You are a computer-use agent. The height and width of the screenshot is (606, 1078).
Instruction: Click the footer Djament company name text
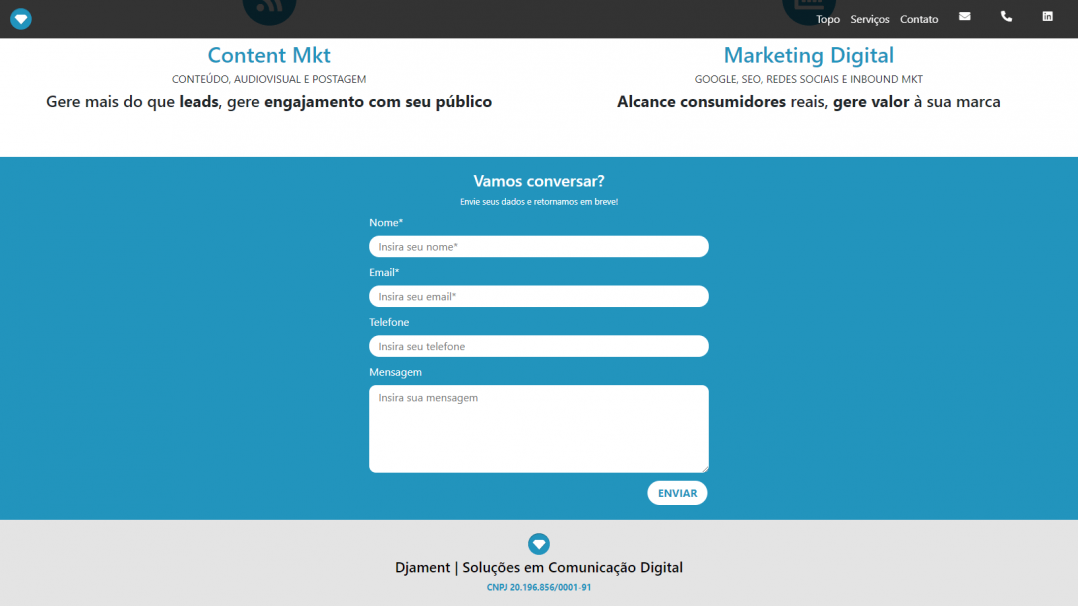pos(538,567)
